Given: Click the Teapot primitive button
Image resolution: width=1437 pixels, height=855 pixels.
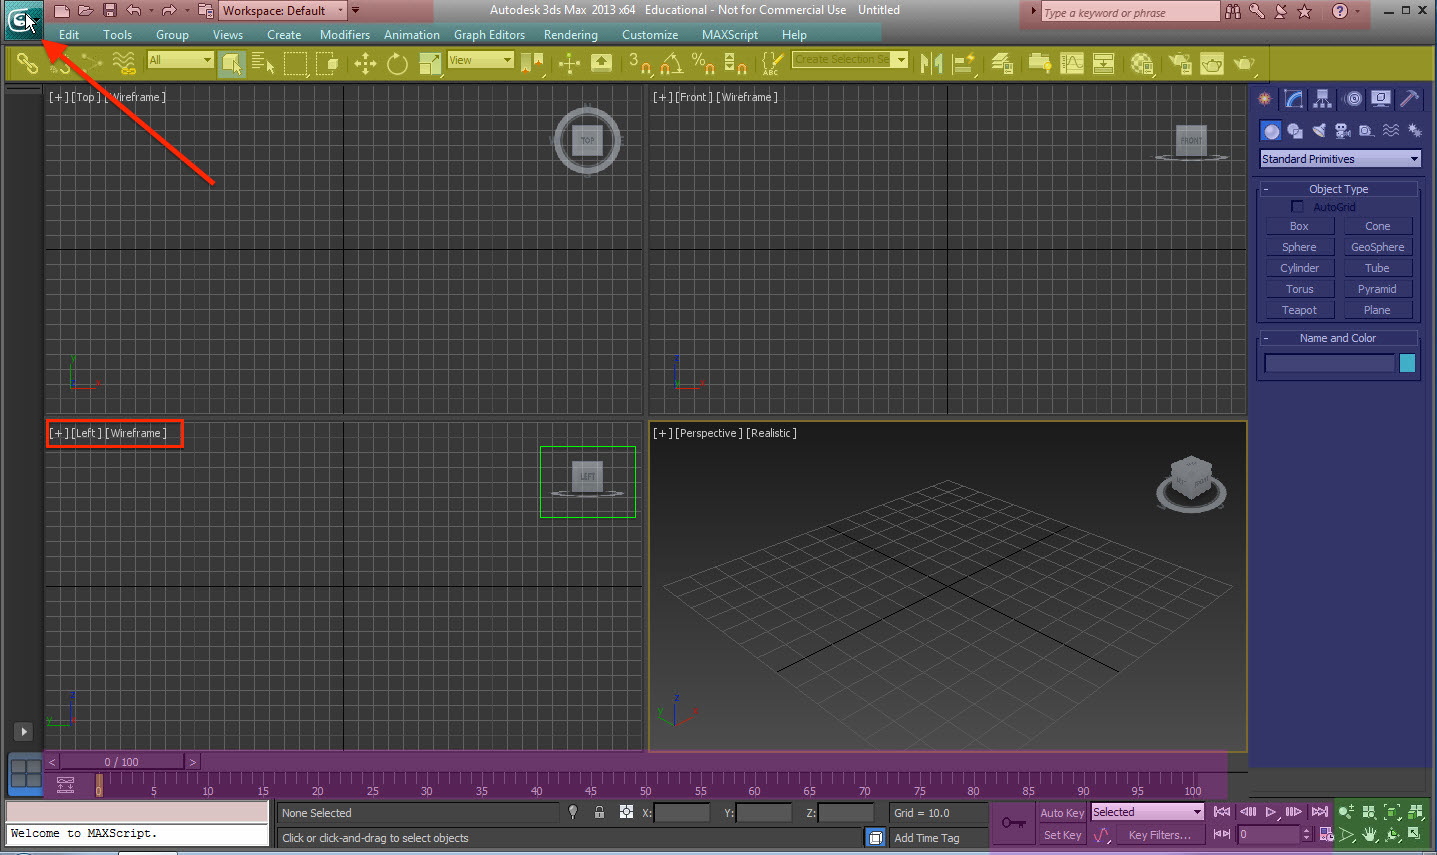Looking at the screenshot, I should point(1299,310).
